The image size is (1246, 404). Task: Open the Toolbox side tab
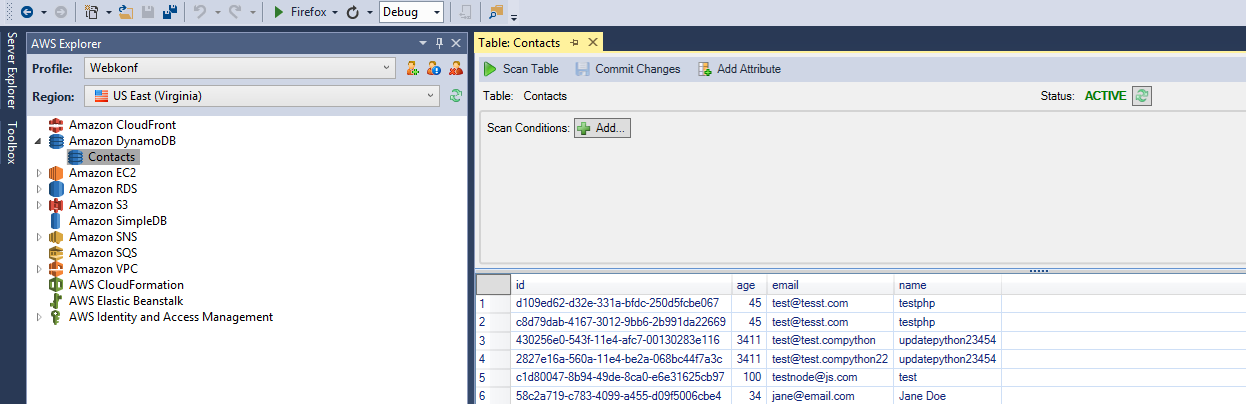(x=11, y=142)
